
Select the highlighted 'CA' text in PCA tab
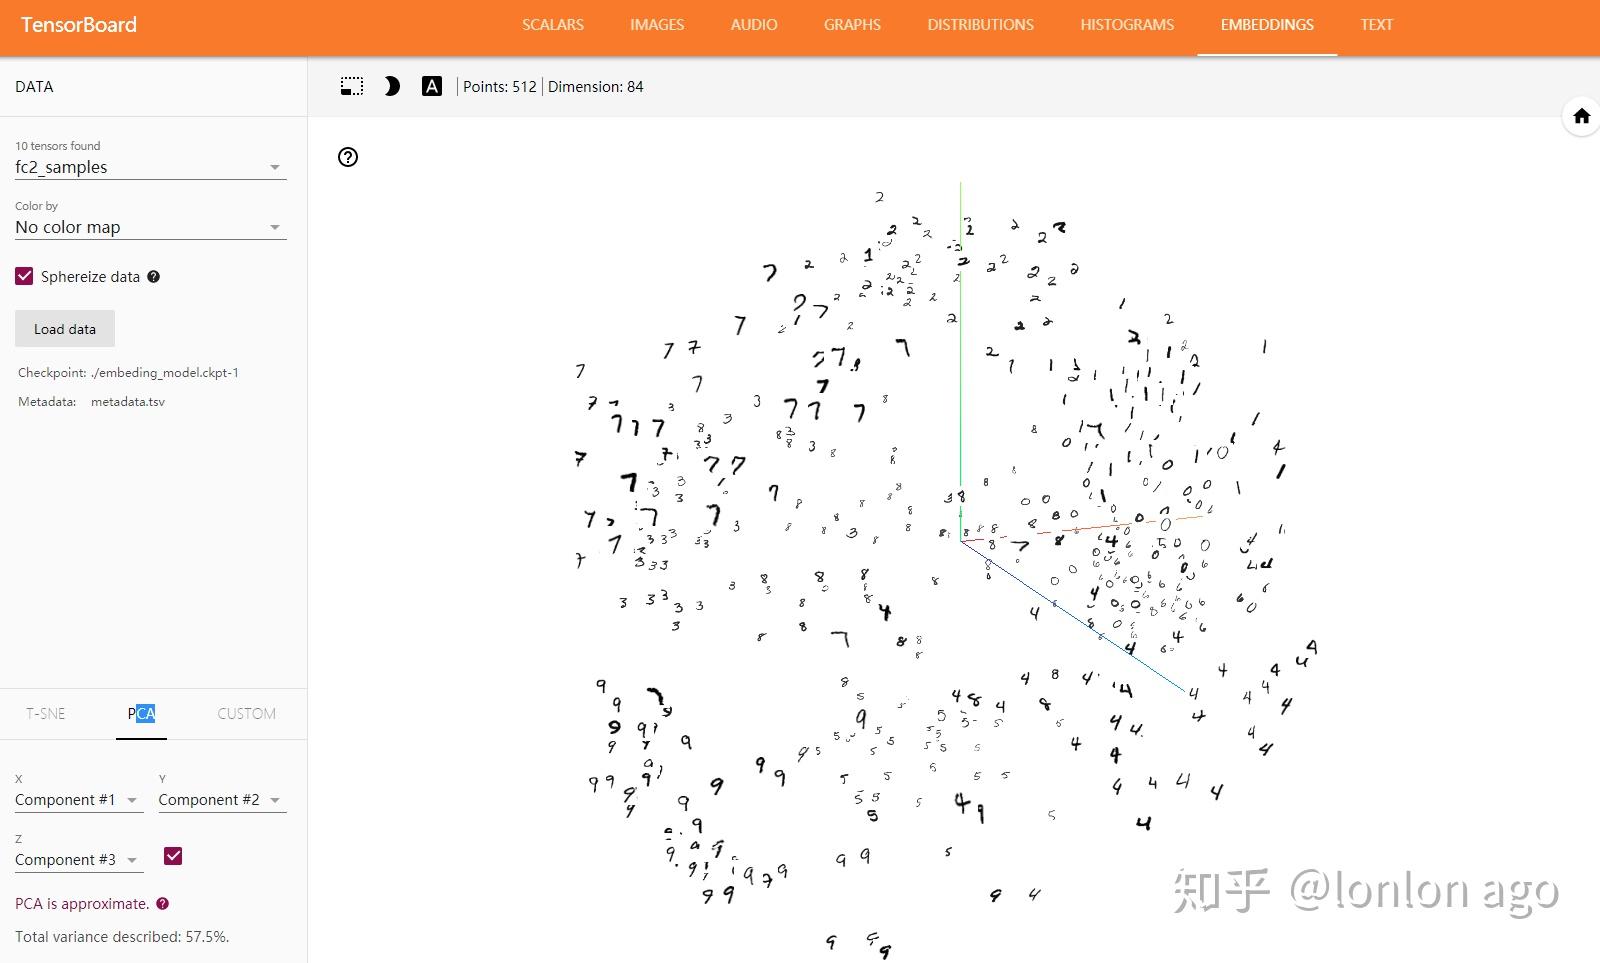click(x=145, y=712)
